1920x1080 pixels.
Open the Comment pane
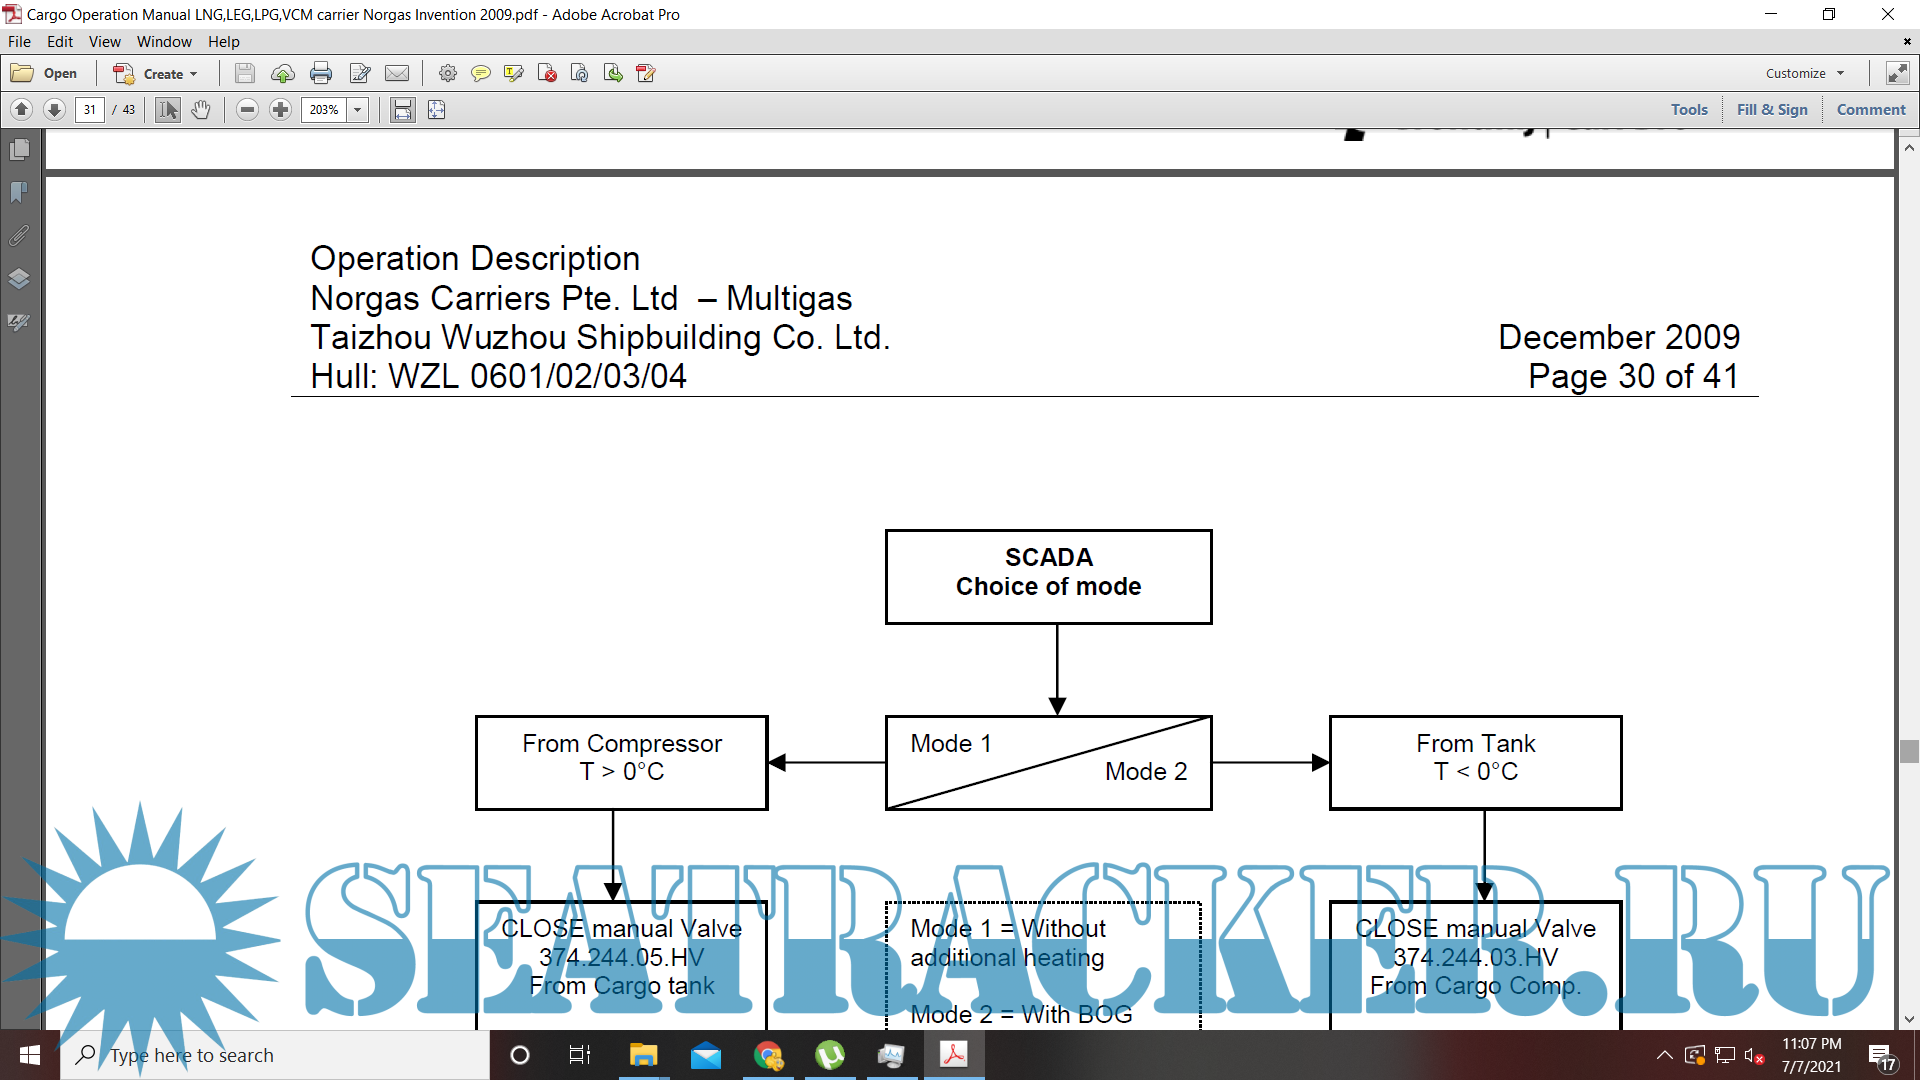click(x=1871, y=110)
